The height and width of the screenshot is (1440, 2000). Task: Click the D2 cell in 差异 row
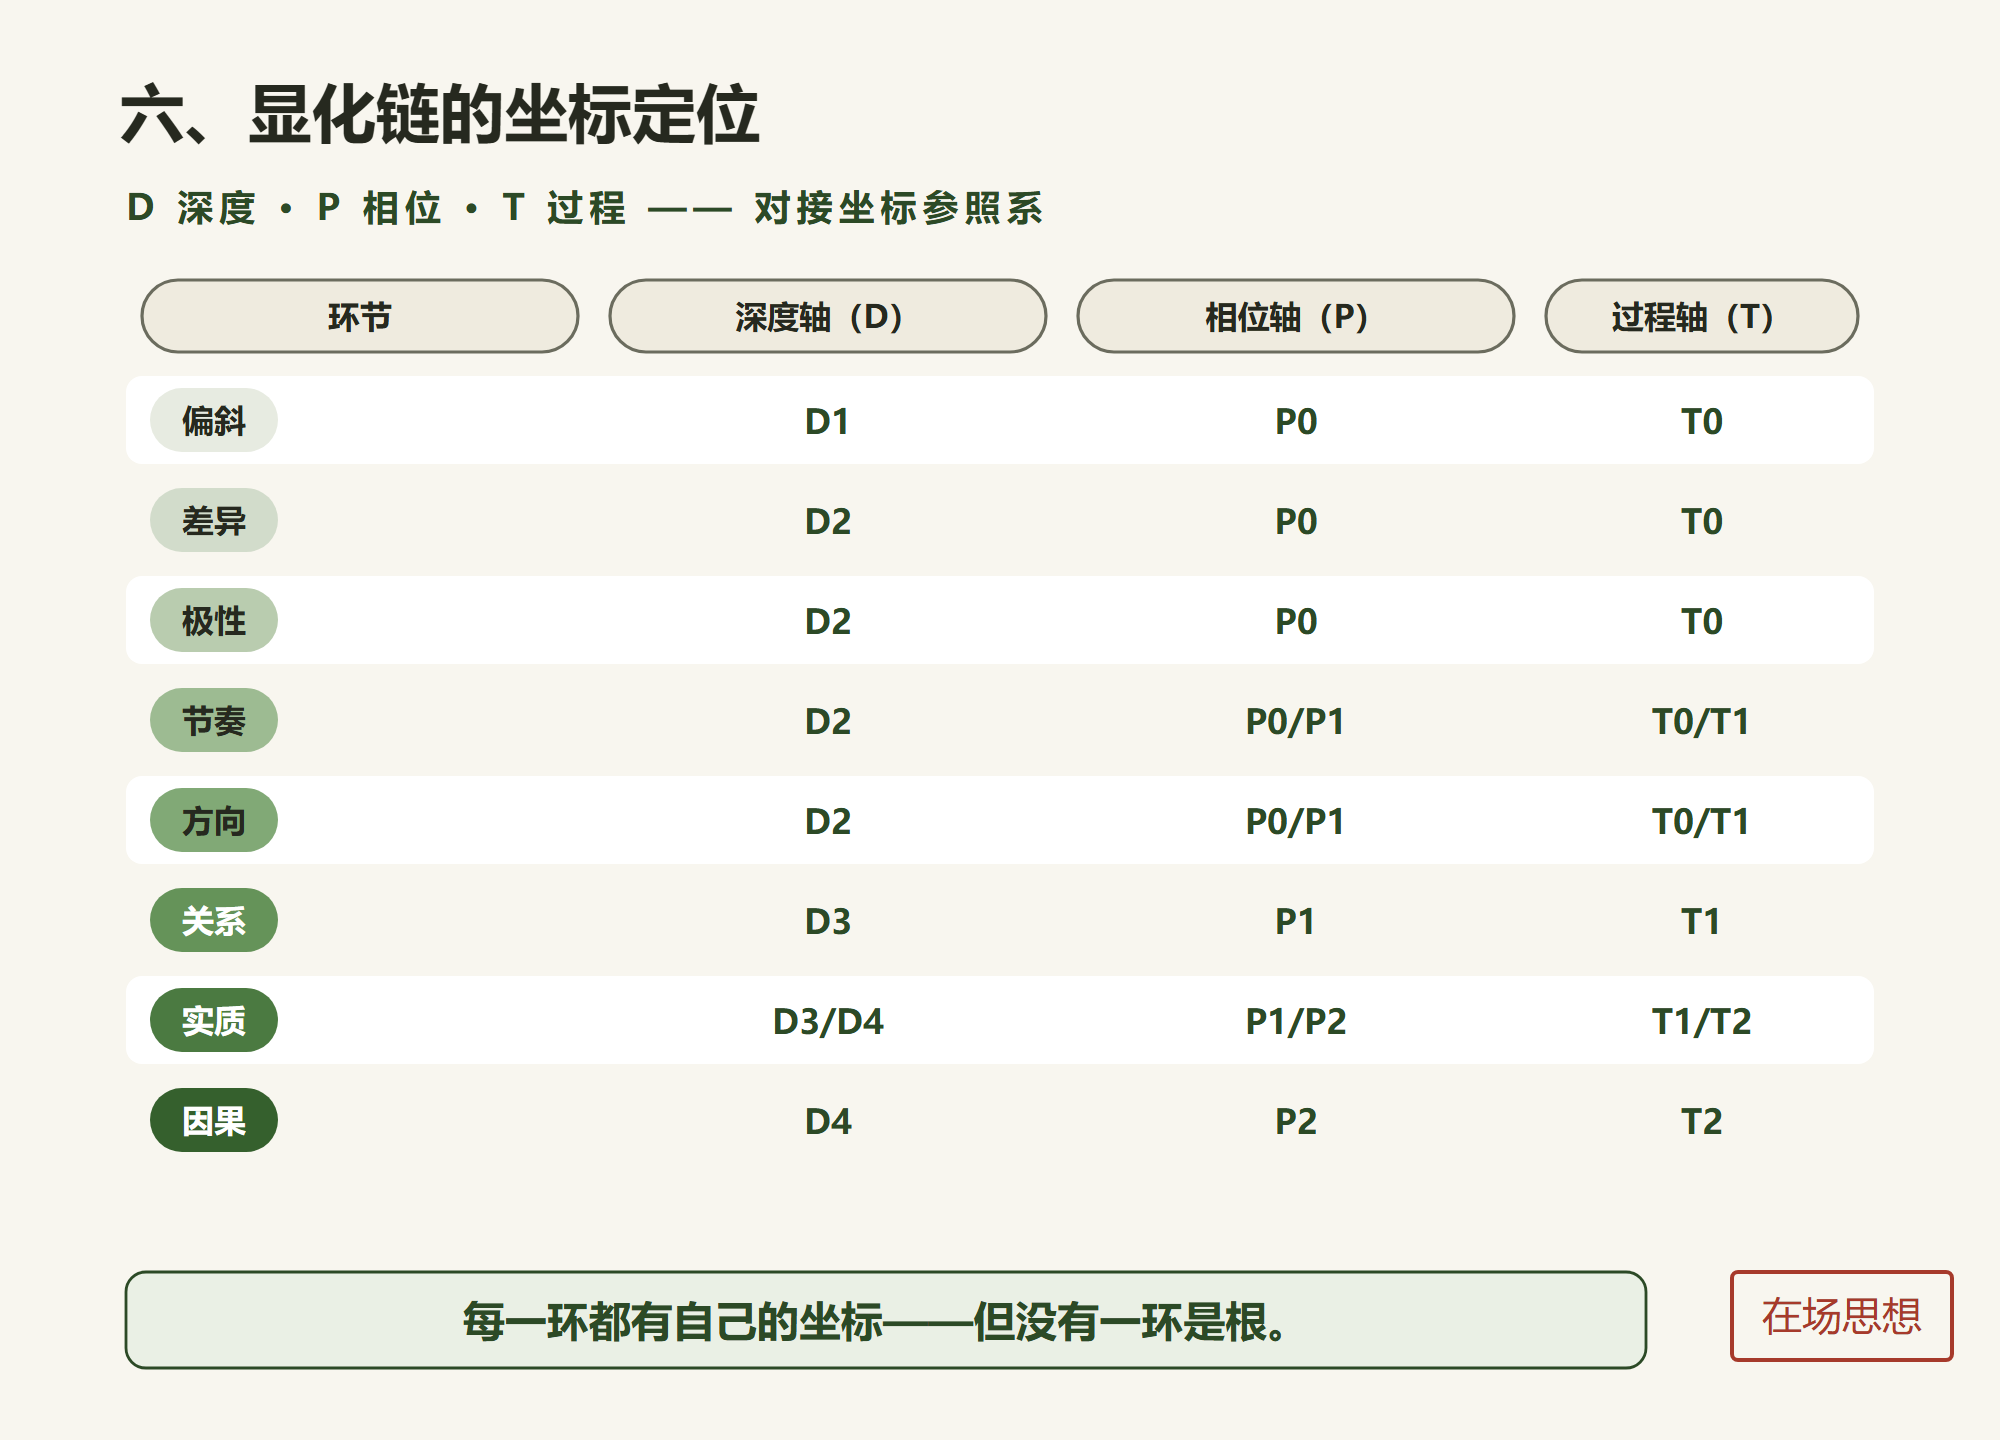tap(828, 521)
